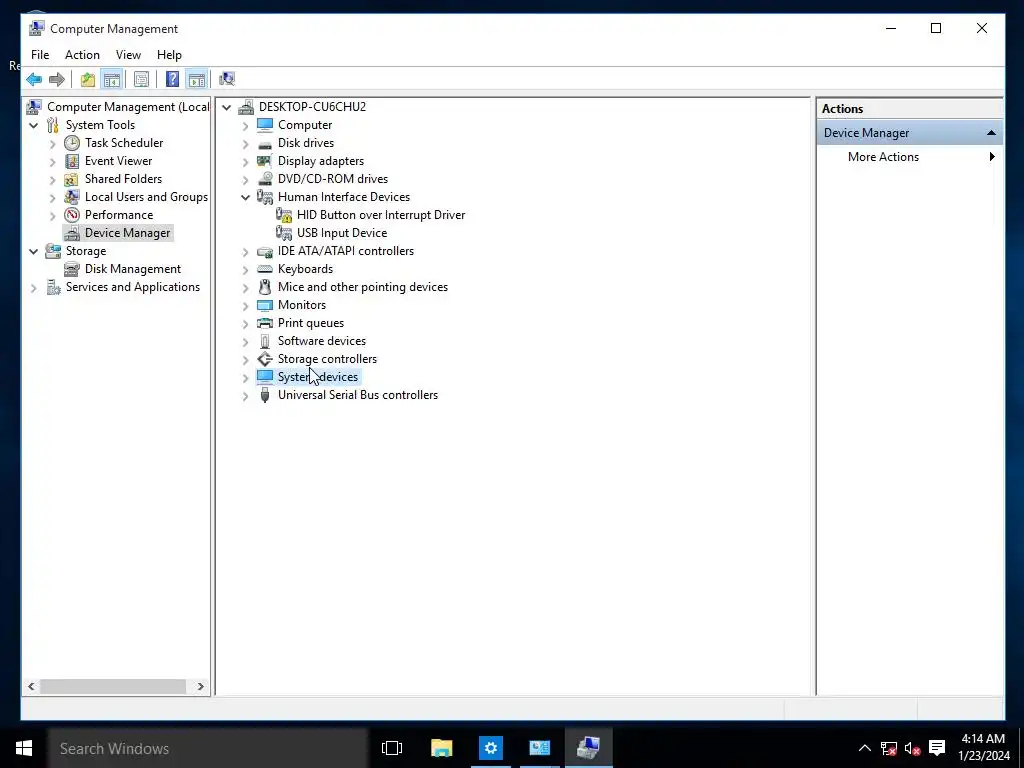
Task: Select the Print queues icon
Action: [264, 323]
